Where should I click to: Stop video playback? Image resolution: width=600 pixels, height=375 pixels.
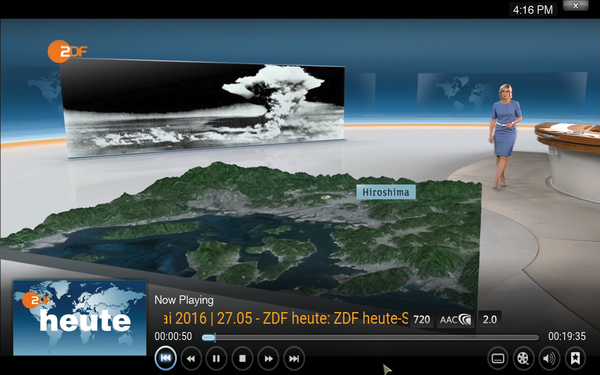242,359
